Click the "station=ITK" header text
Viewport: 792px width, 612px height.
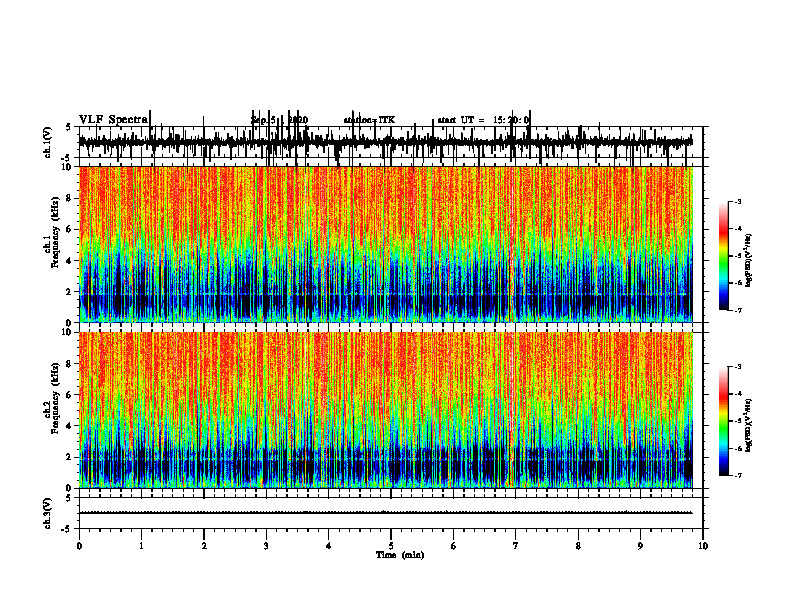(x=369, y=120)
